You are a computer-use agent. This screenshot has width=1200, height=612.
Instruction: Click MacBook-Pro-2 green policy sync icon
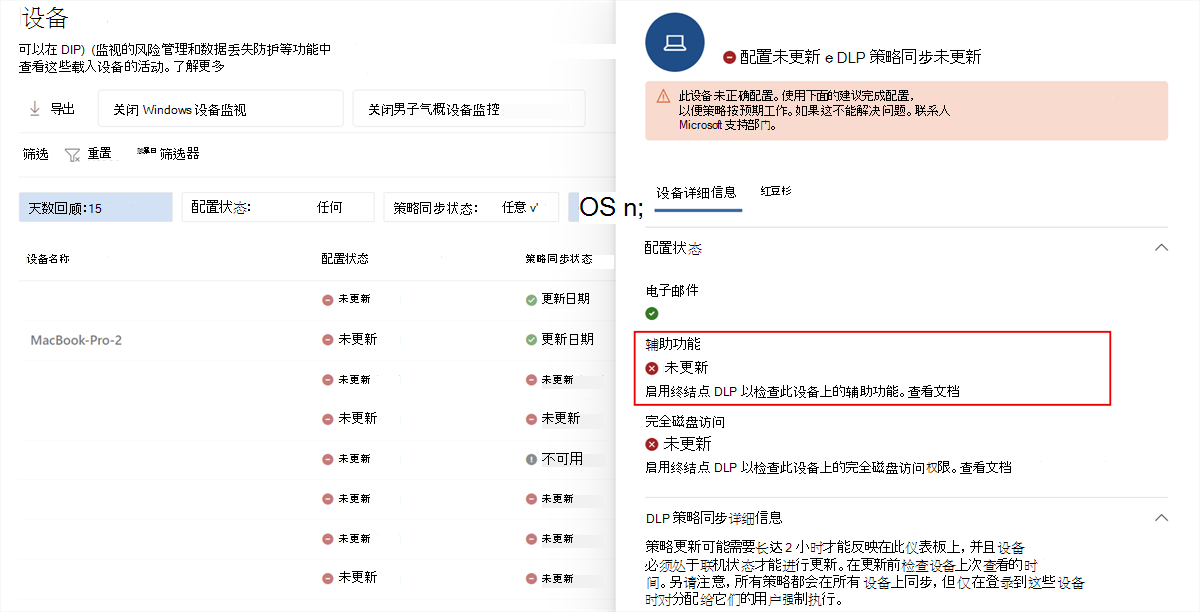[531, 340]
